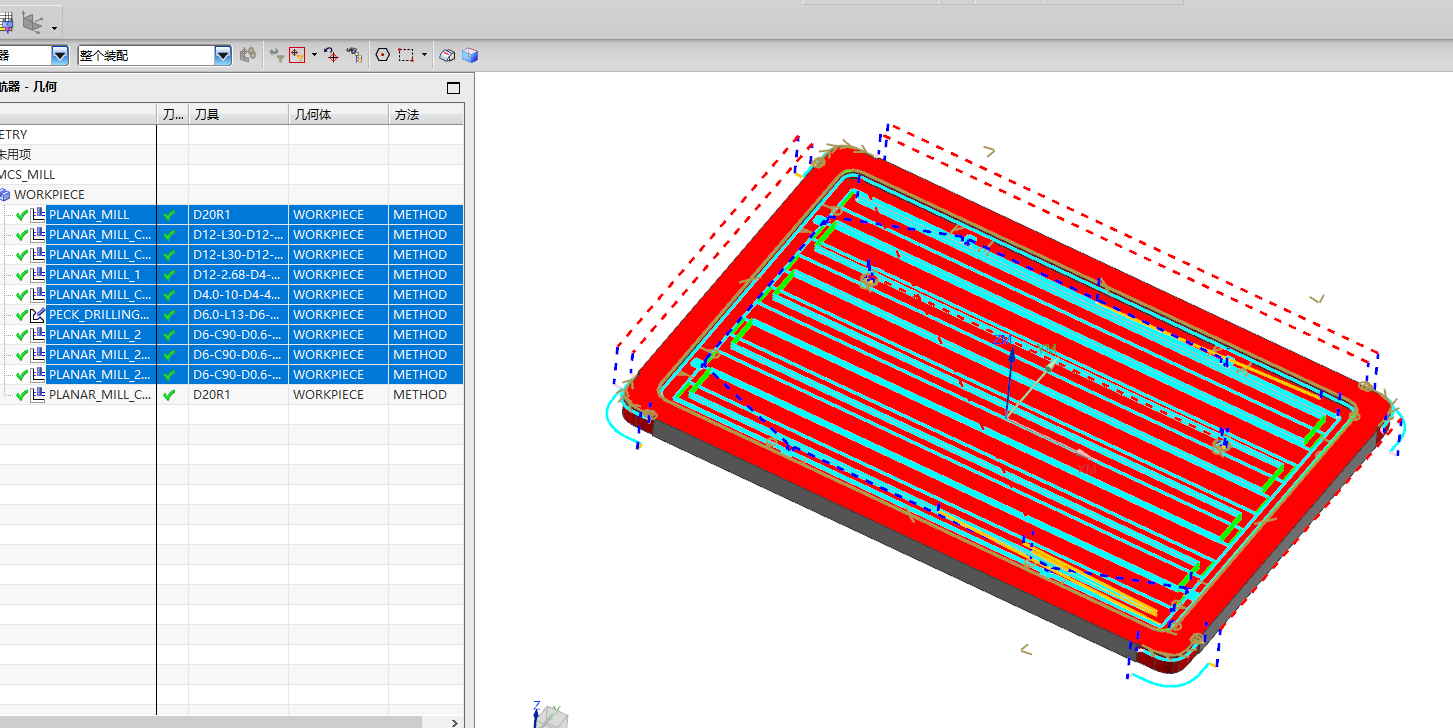Click the narrow 刀... column header
Image resolution: width=1453 pixels, height=728 pixels.
pos(172,115)
